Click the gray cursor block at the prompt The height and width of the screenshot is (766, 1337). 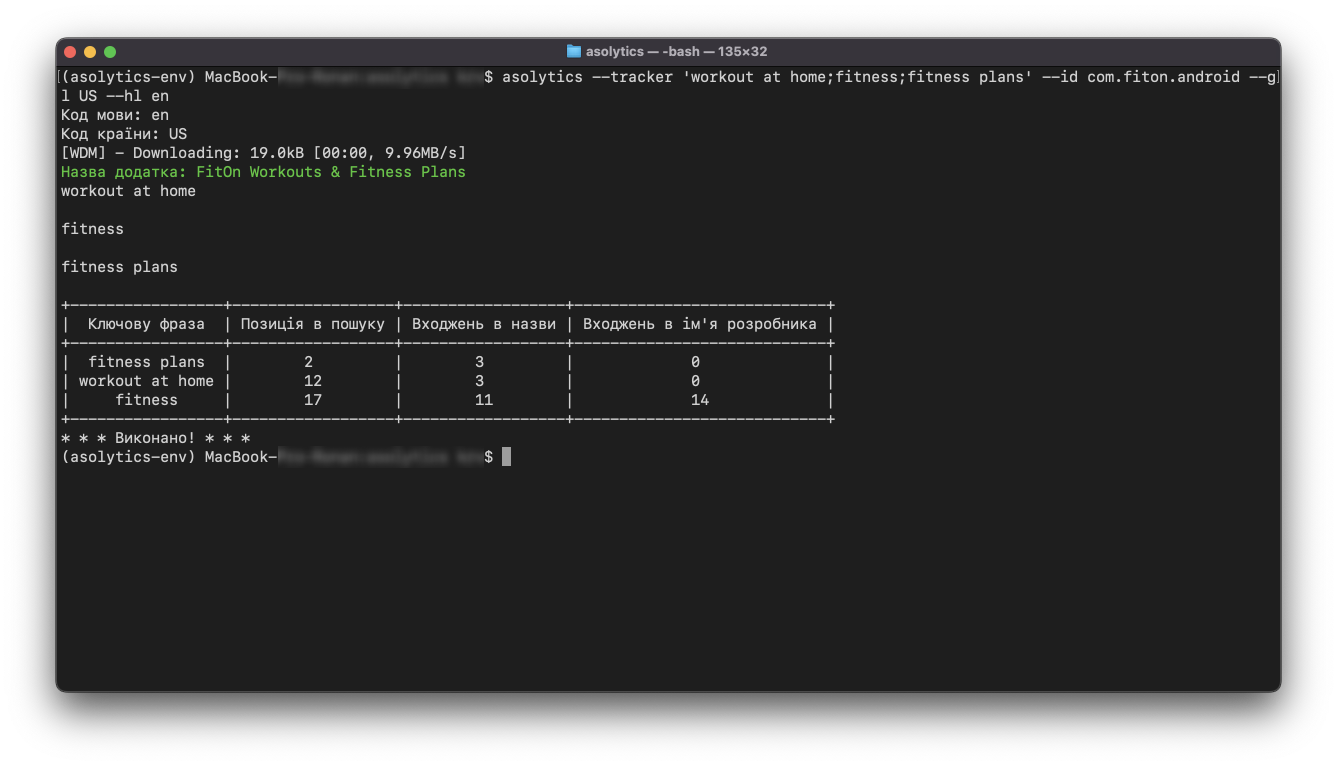tap(507, 457)
